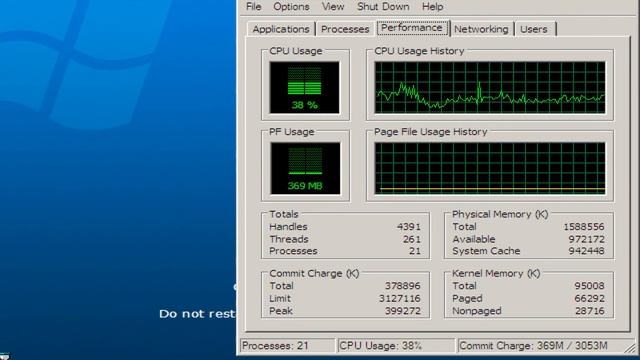Image resolution: width=640 pixels, height=360 pixels.
Task: Click Commit Charge Peak value 399272
Action: pyautogui.click(x=402, y=311)
